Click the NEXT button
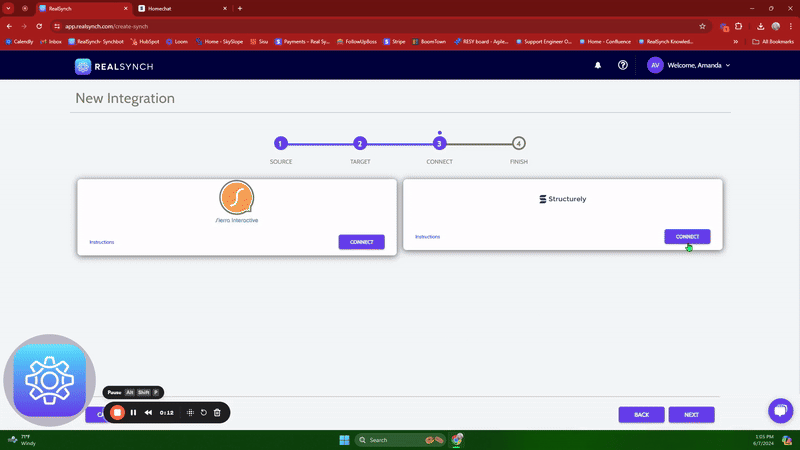Screen dimensions: 800x450 pyautogui.click(x=691, y=414)
